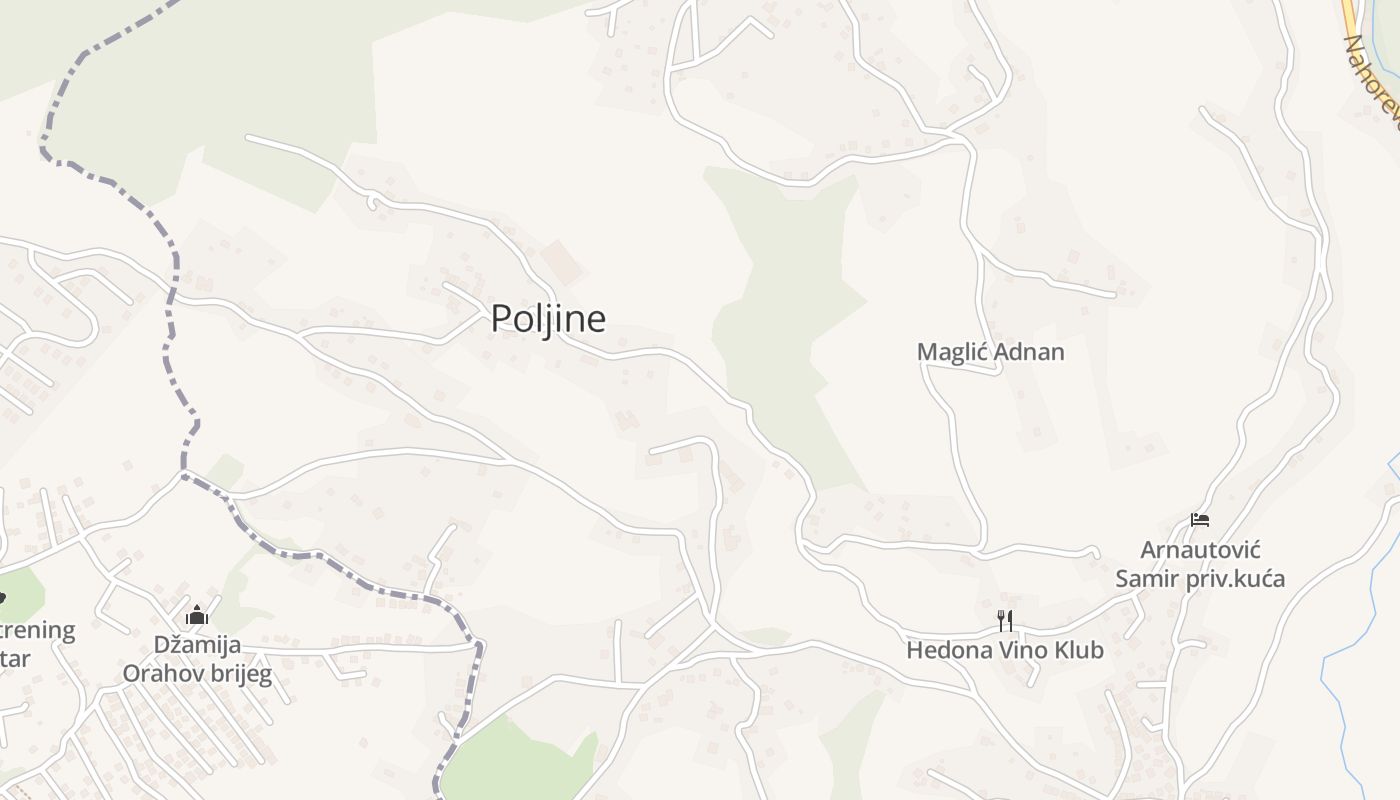Image resolution: width=1400 pixels, height=800 pixels.
Task: Select the Džamija Orahov brijeg text label
Action: (197, 658)
